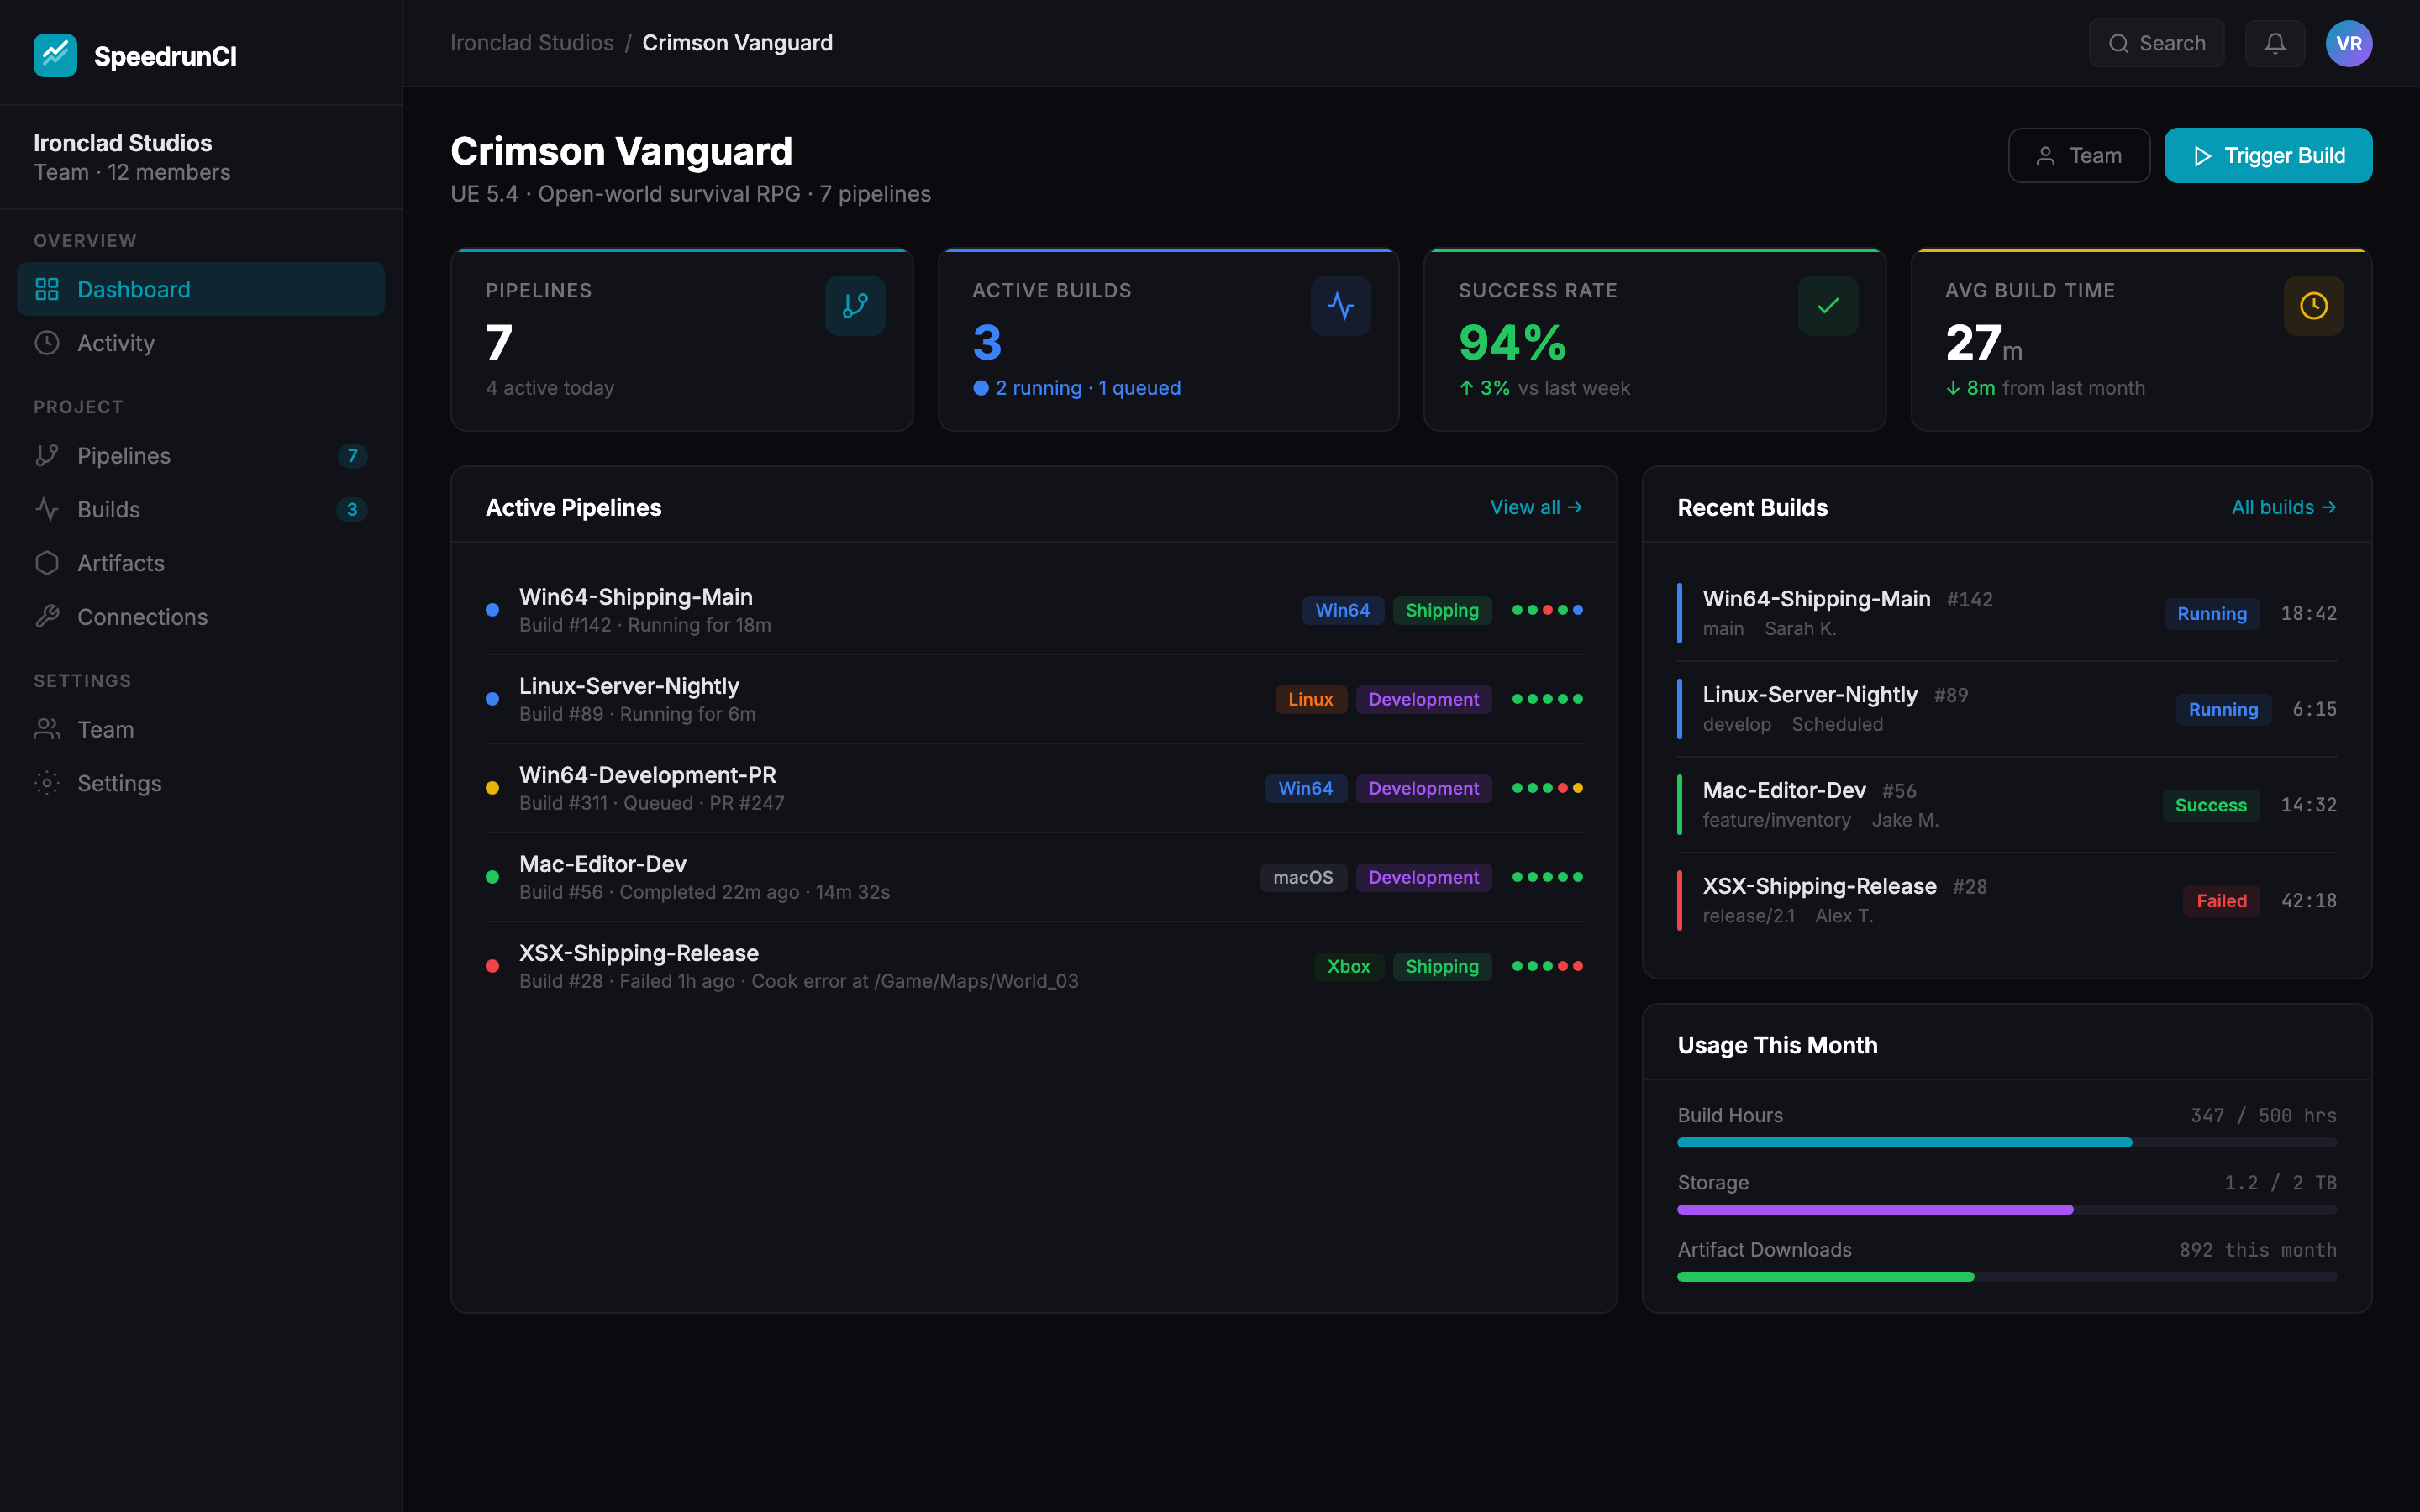
Task: Click Win64 tag on Win64-Shipping-Main
Action: click(x=1342, y=610)
